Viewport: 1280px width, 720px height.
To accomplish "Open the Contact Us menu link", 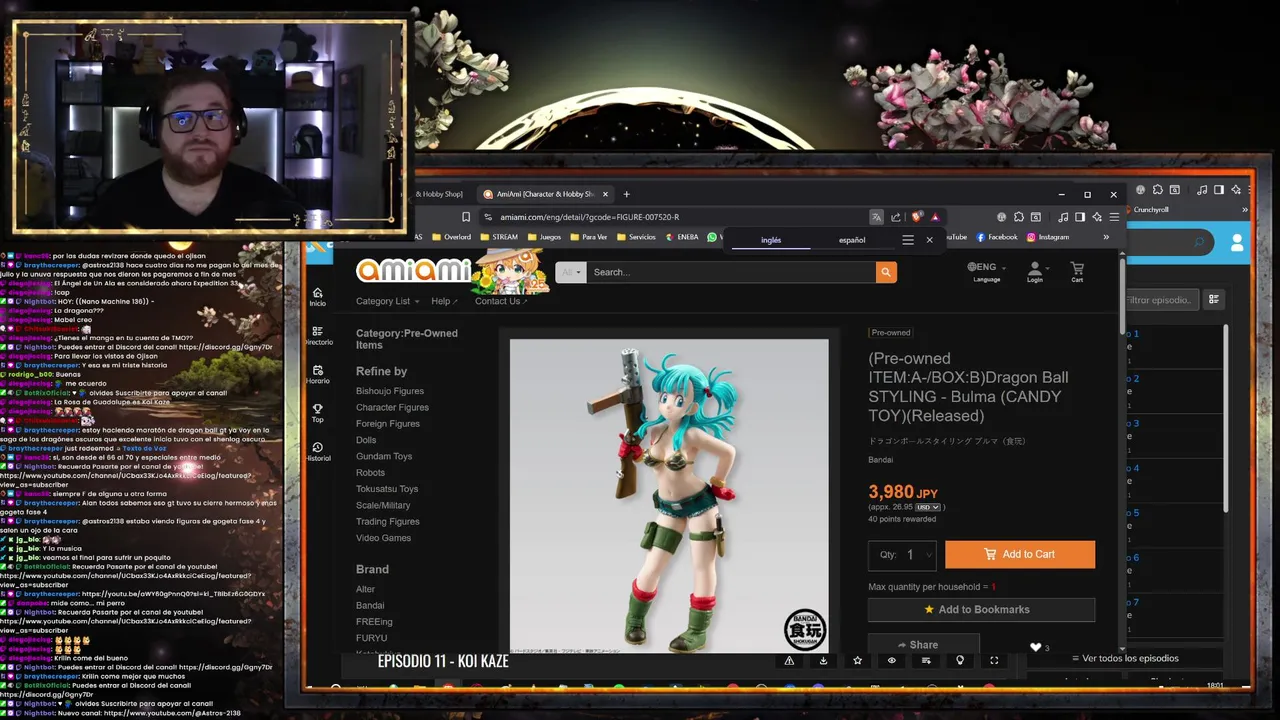I will (x=500, y=301).
